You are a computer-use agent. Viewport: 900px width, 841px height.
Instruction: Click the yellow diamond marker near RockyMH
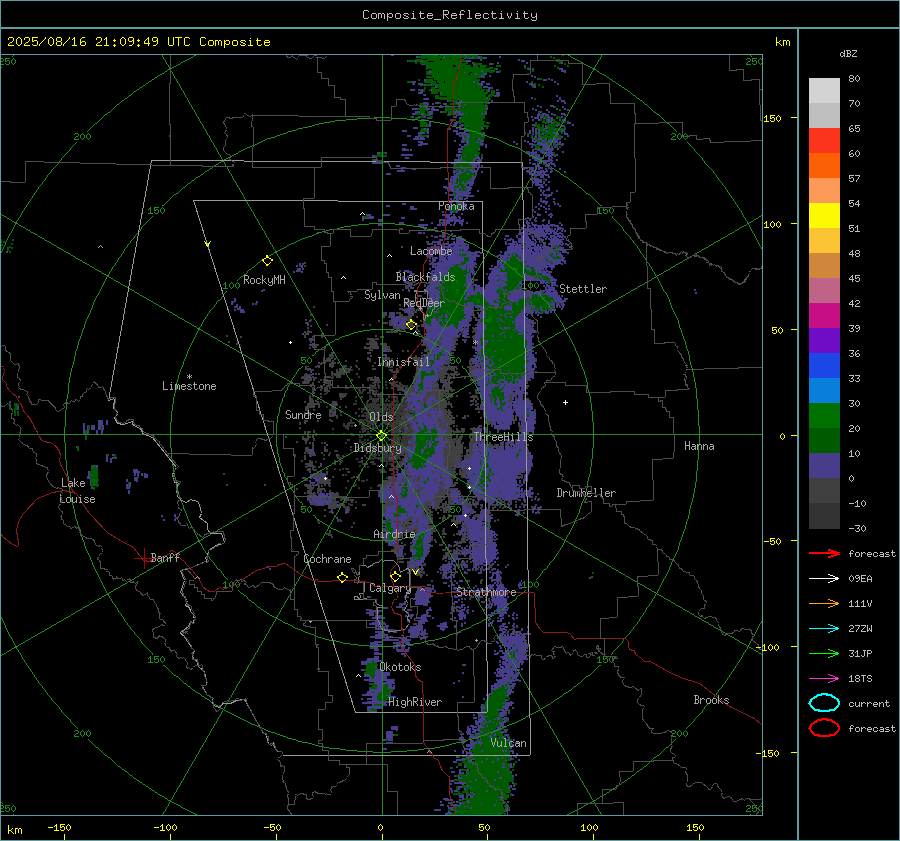point(267,261)
